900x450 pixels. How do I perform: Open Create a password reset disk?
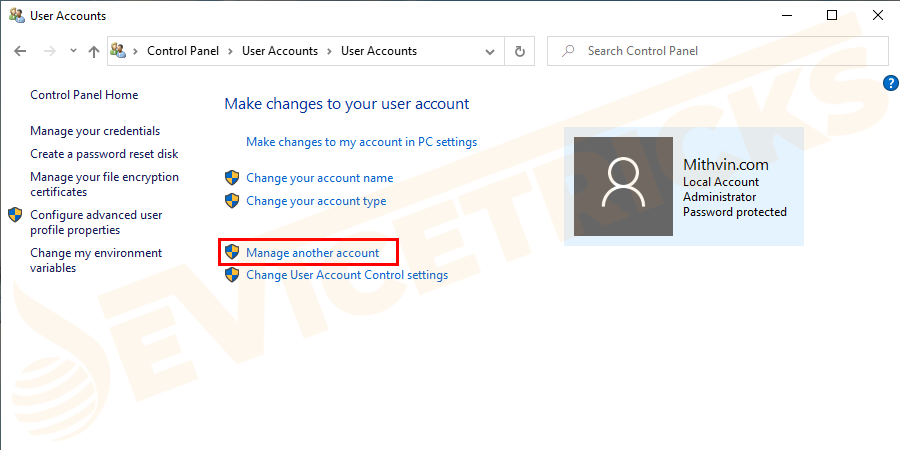coord(104,154)
